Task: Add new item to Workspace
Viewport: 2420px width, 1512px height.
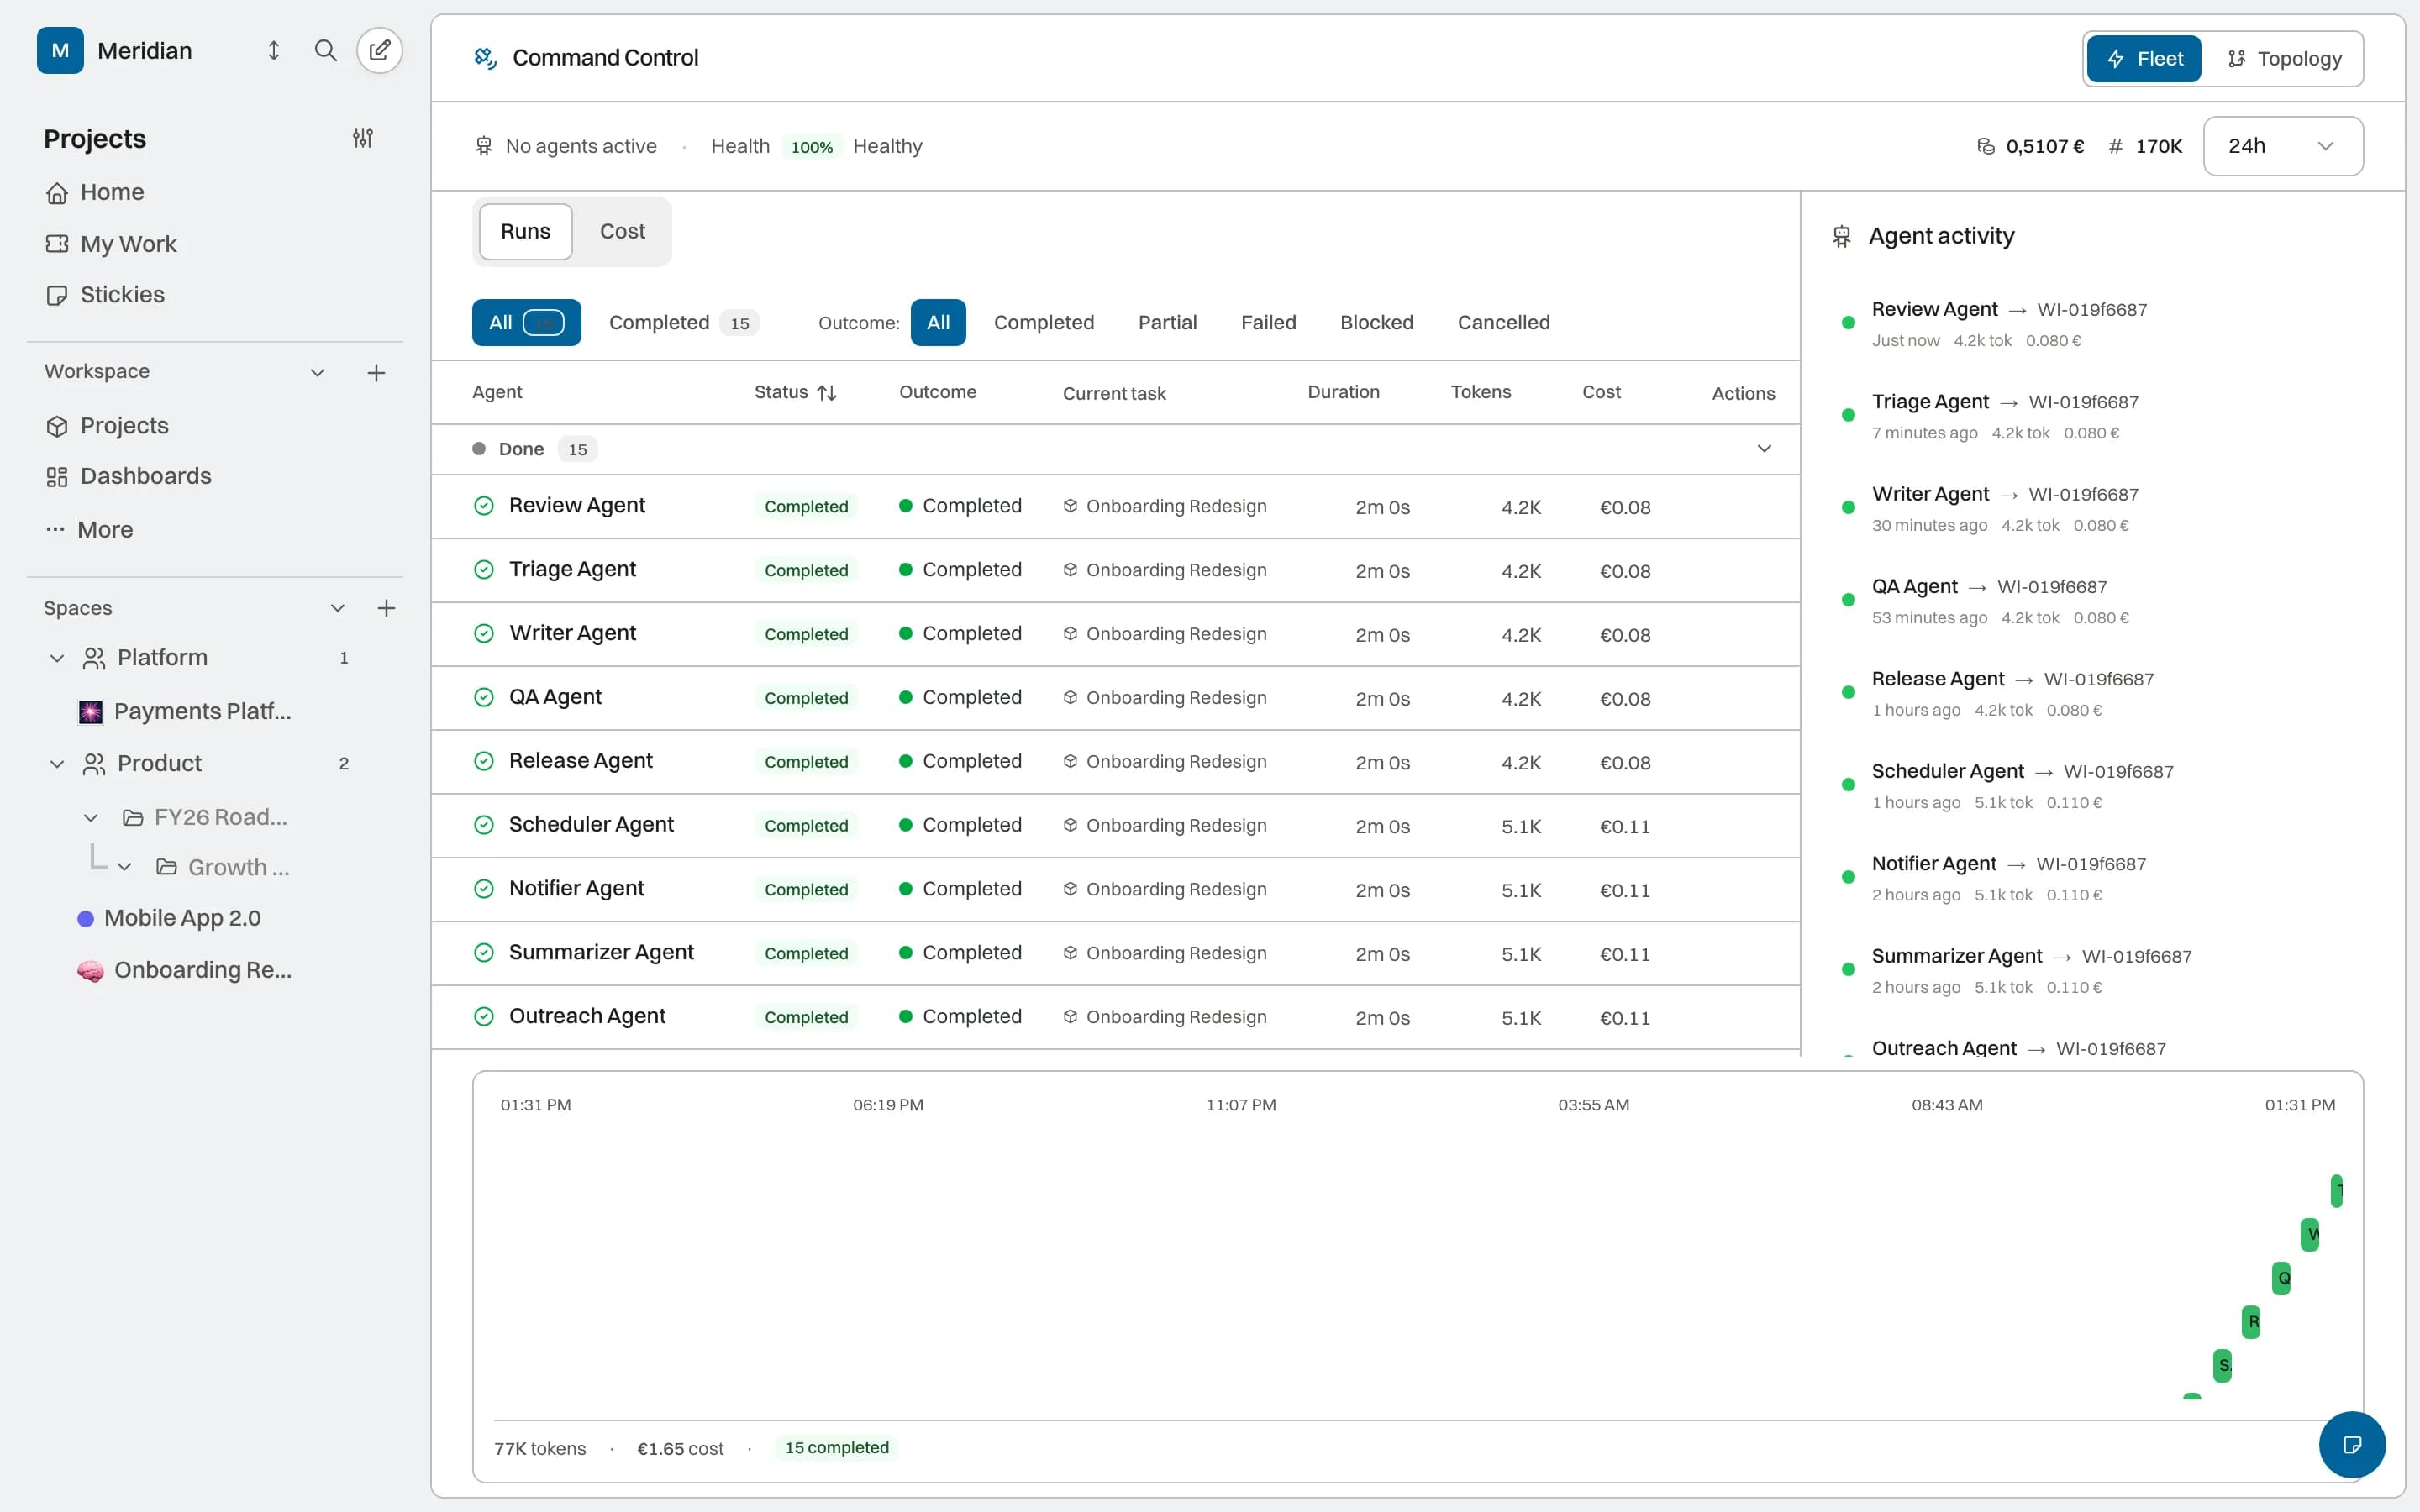Action: [x=376, y=372]
